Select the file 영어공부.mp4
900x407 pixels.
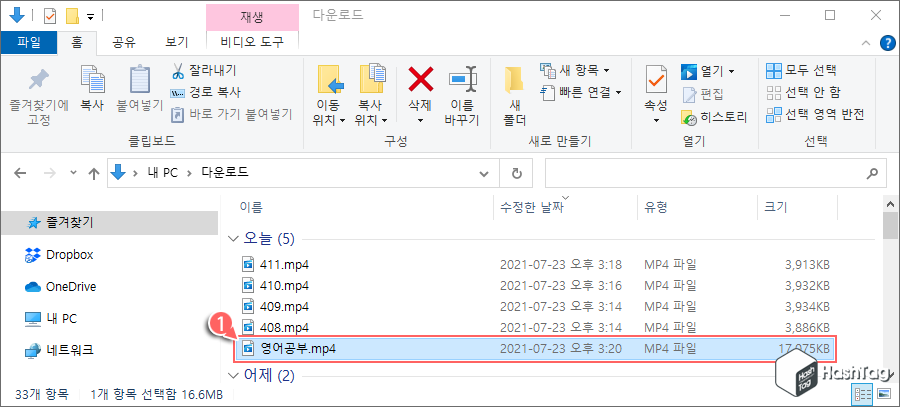click(x=537, y=348)
